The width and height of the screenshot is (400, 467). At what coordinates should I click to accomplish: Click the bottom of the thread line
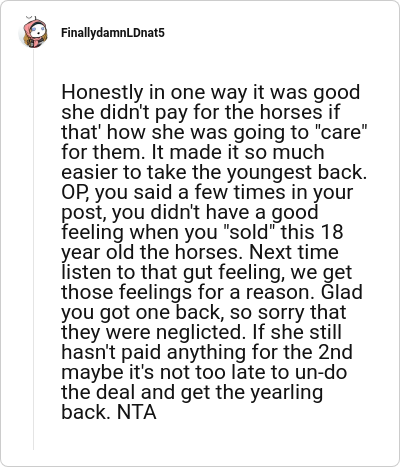pyautogui.click(x=33, y=447)
